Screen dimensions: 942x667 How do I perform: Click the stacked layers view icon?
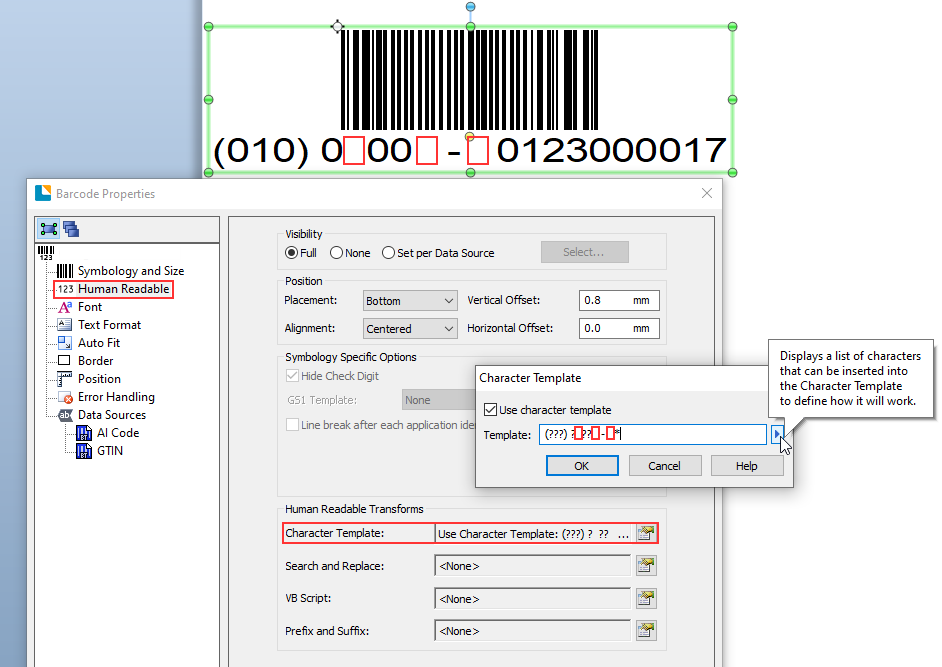point(71,229)
